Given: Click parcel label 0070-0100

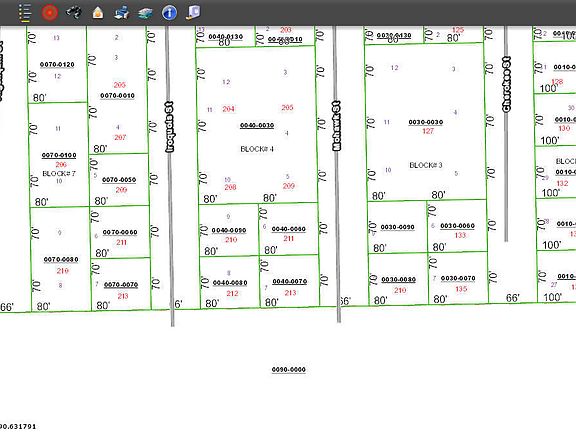Looking at the screenshot, I should pyautogui.click(x=59, y=155).
